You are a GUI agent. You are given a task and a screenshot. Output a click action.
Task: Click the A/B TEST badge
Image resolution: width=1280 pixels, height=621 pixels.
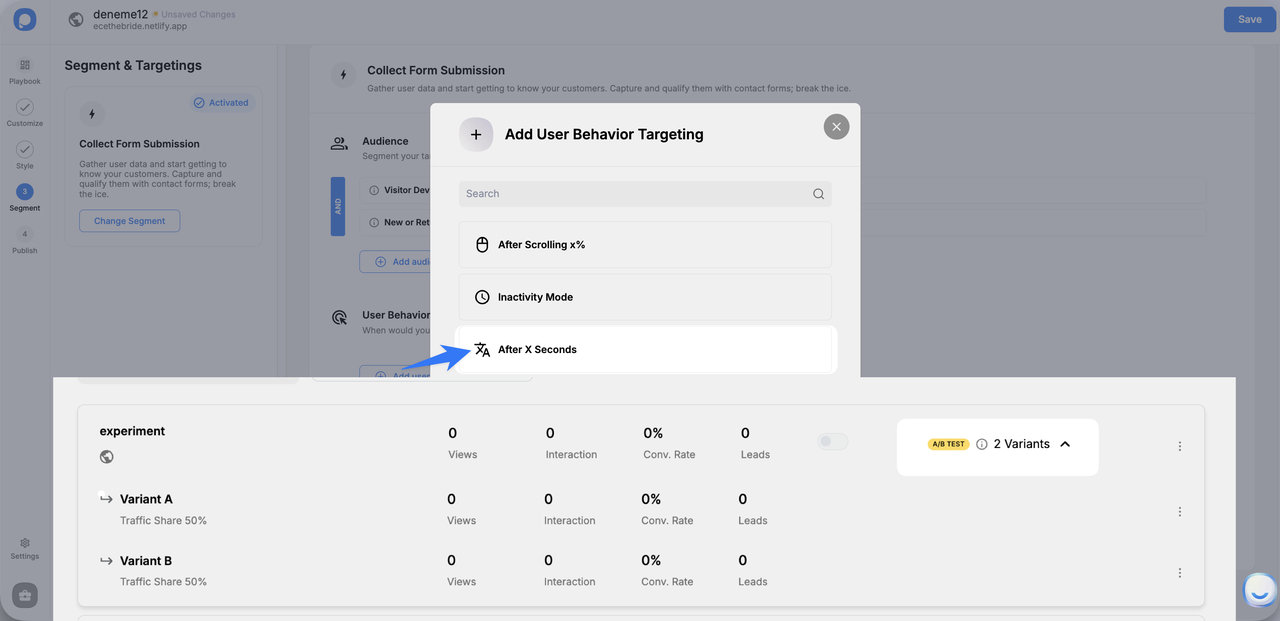tap(948, 444)
